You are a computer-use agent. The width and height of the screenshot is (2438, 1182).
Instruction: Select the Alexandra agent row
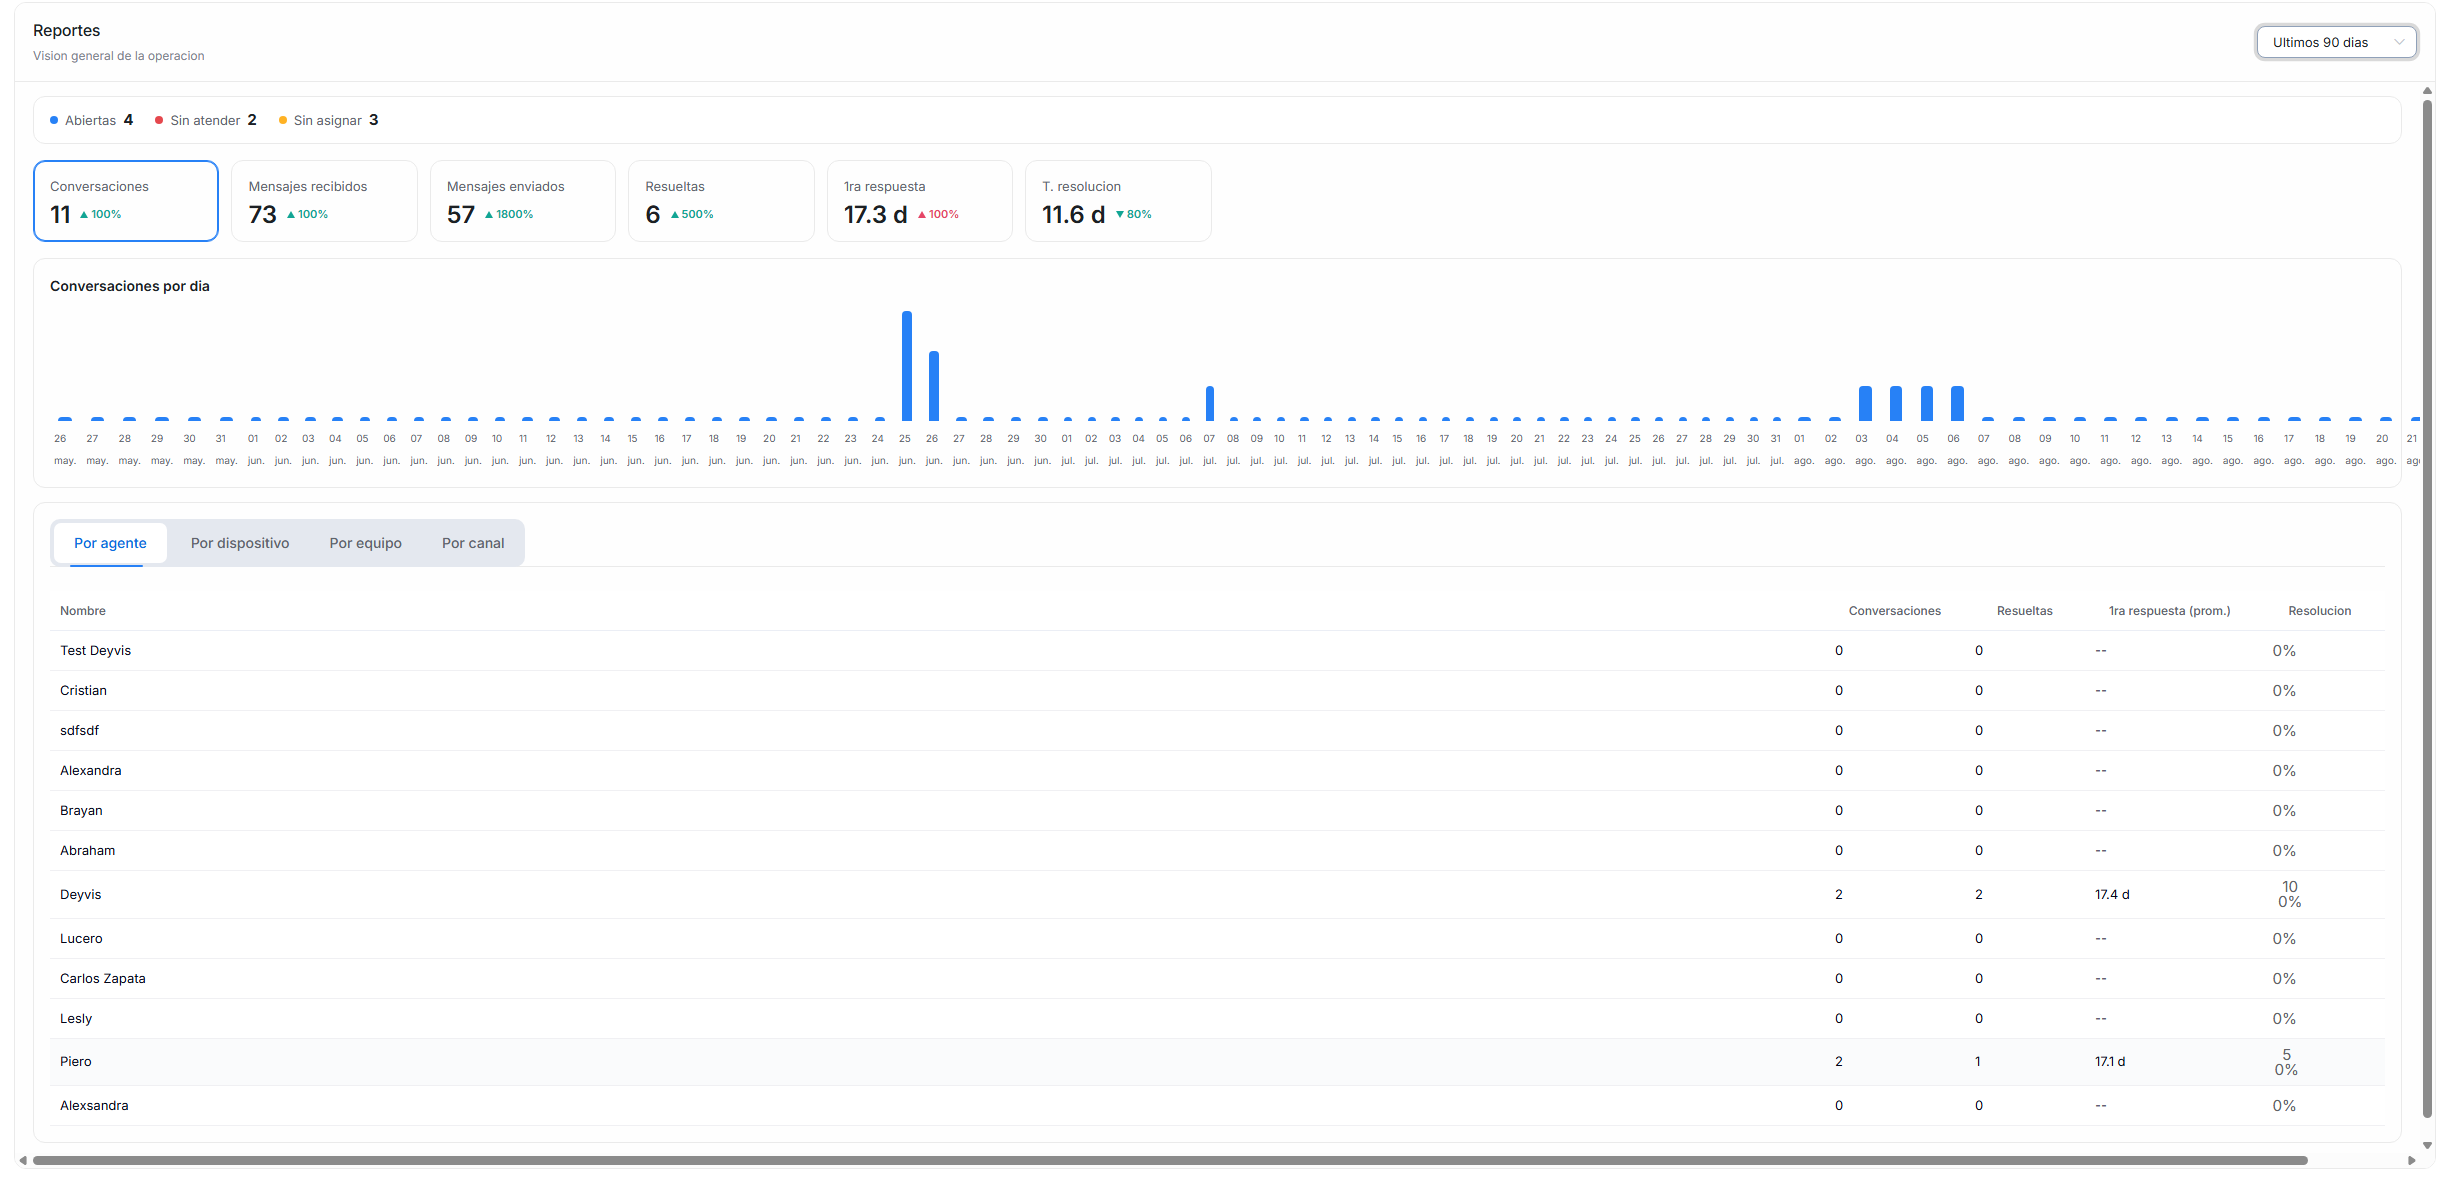(1217, 771)
